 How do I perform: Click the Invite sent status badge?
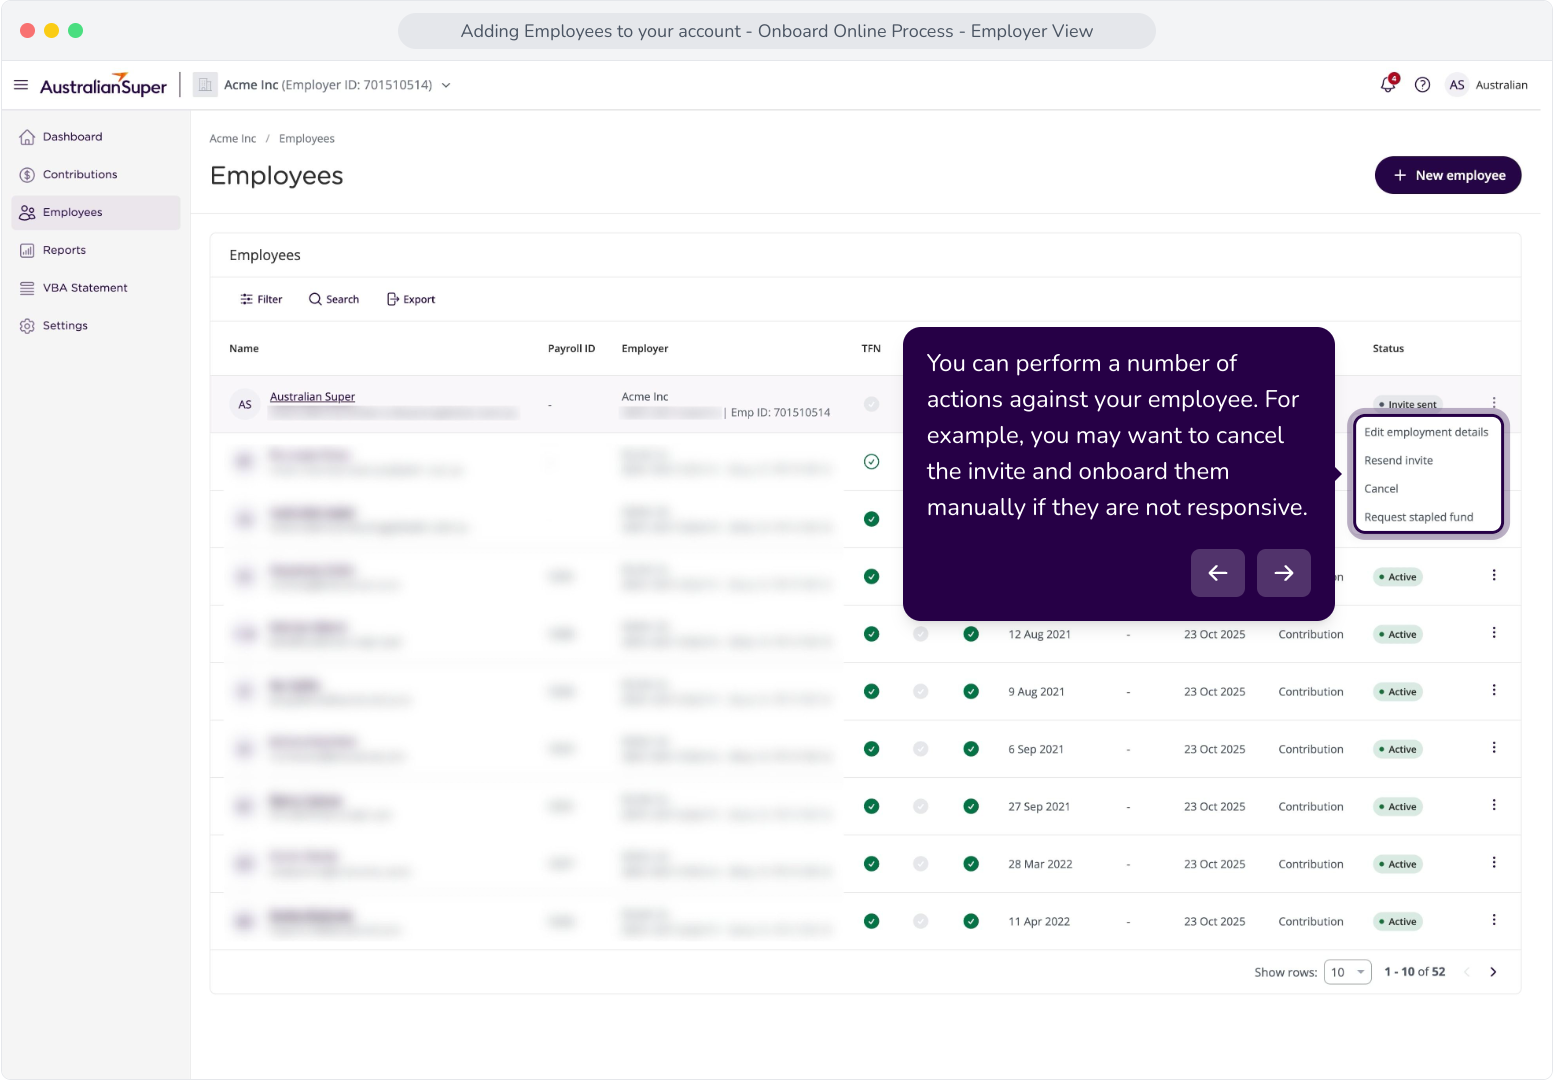click(x=1408, y=404)
